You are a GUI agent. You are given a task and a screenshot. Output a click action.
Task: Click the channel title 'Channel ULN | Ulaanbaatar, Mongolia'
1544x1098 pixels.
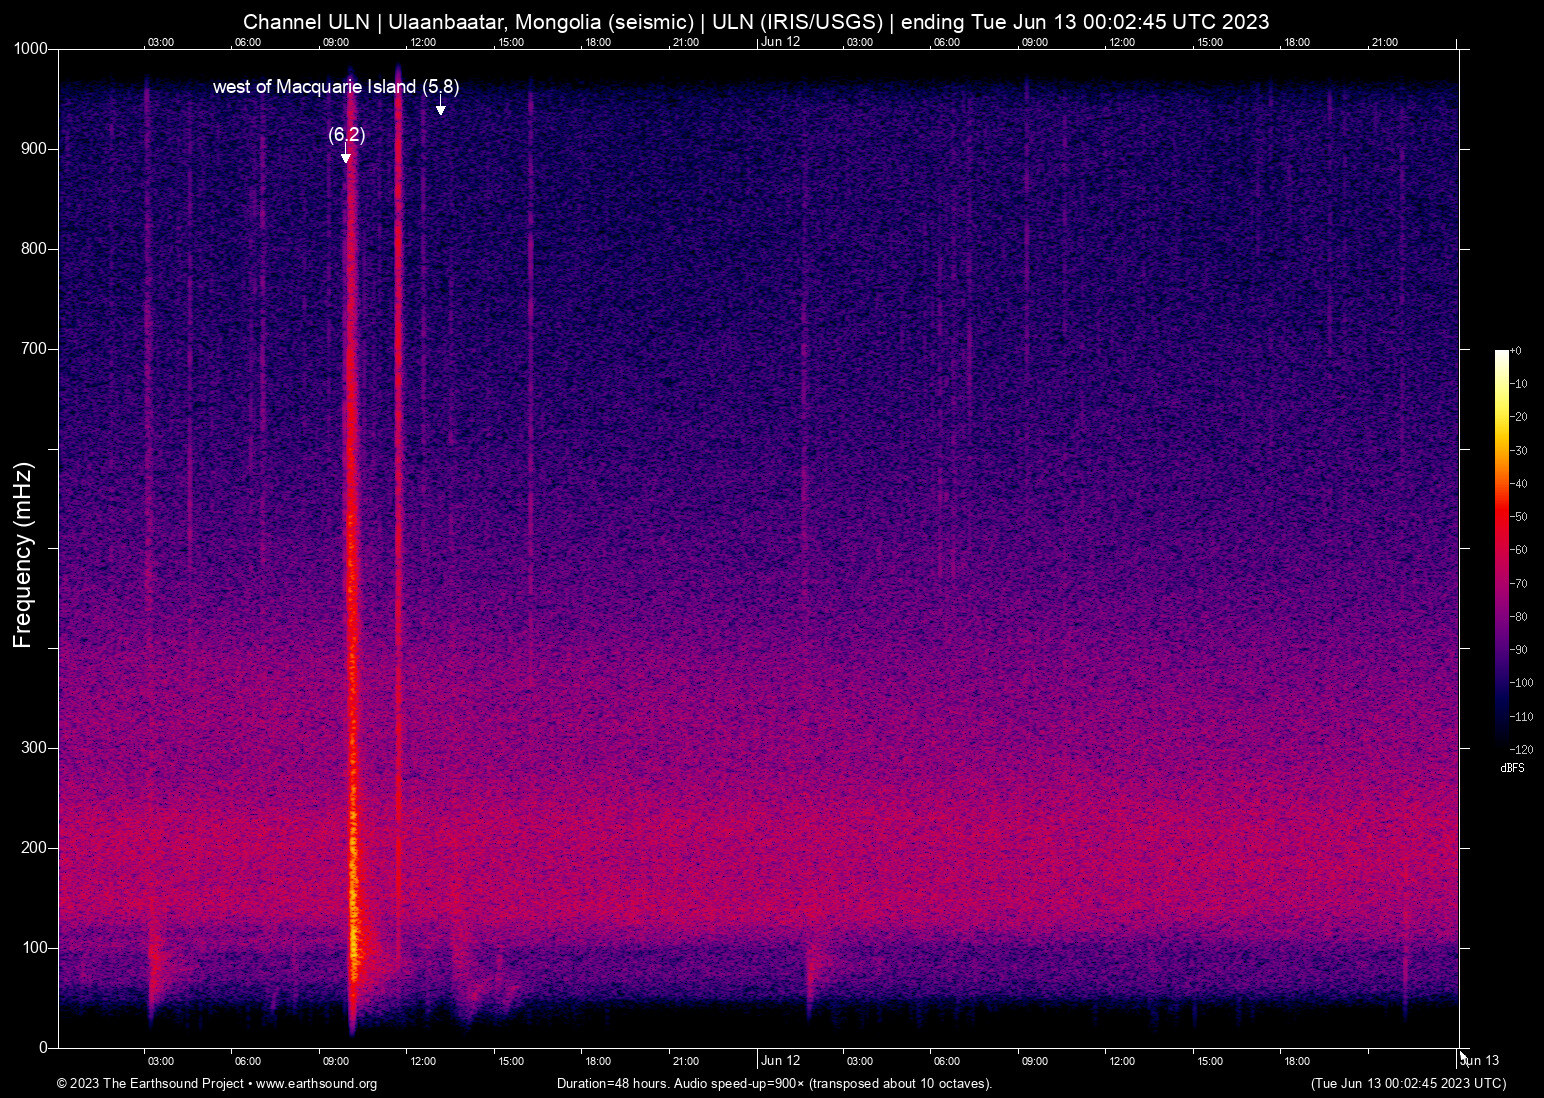click(468, 21)
